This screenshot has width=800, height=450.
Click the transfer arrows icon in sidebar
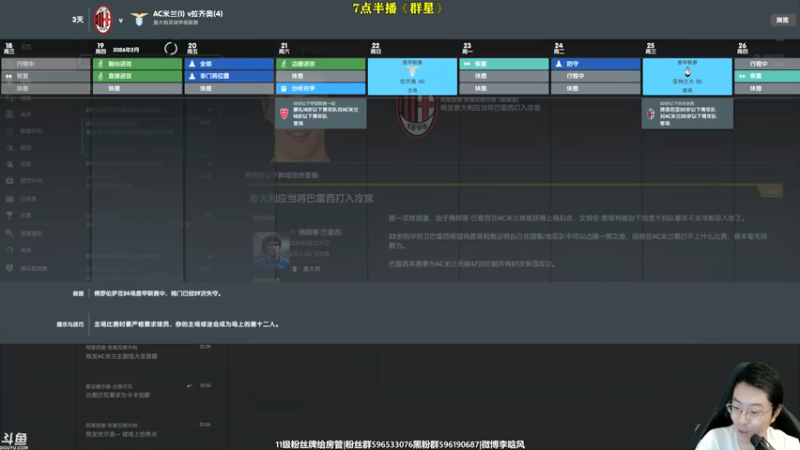point(9,250)
